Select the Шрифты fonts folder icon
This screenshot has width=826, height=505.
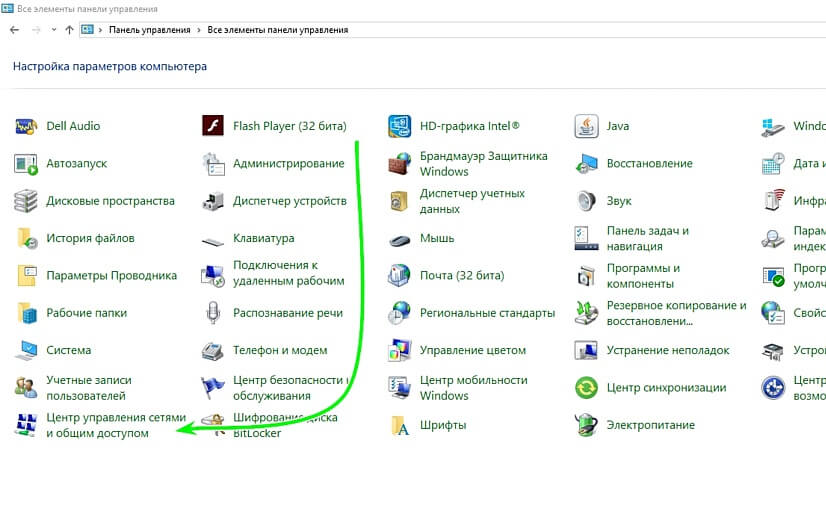pos(399,425)
